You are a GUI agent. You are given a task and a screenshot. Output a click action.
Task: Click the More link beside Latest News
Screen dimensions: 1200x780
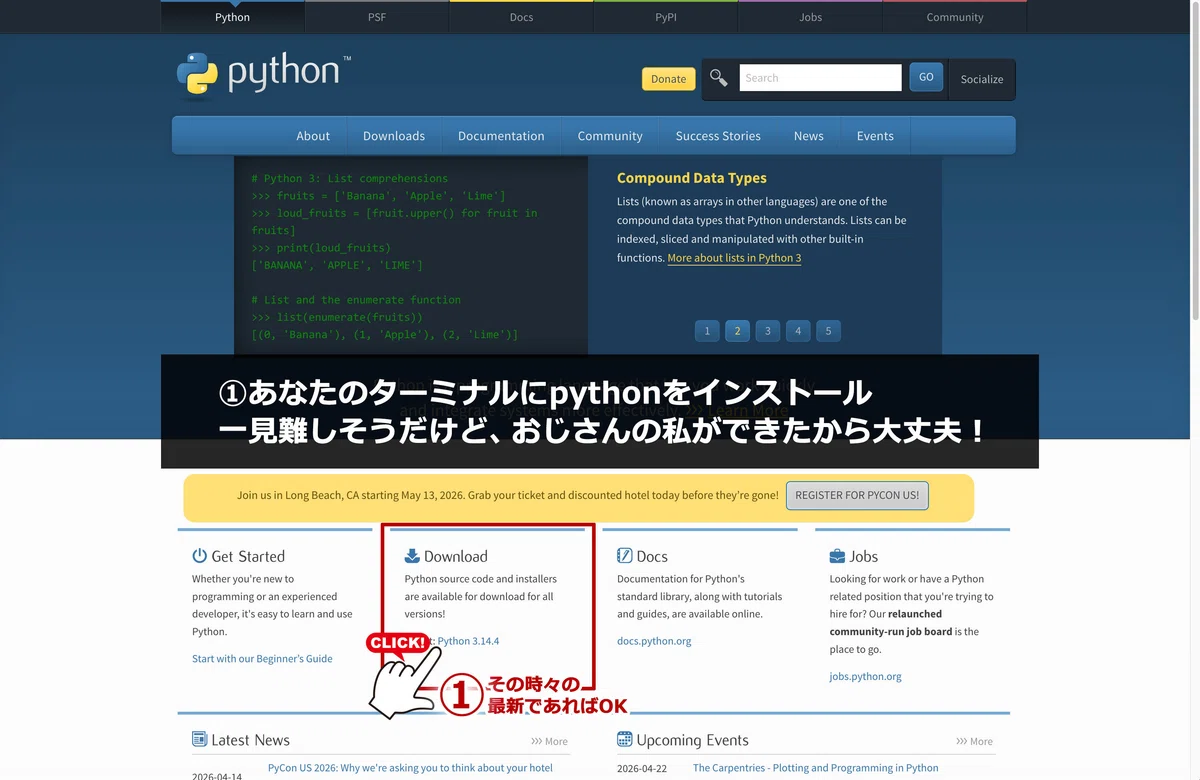click(549, 741)
